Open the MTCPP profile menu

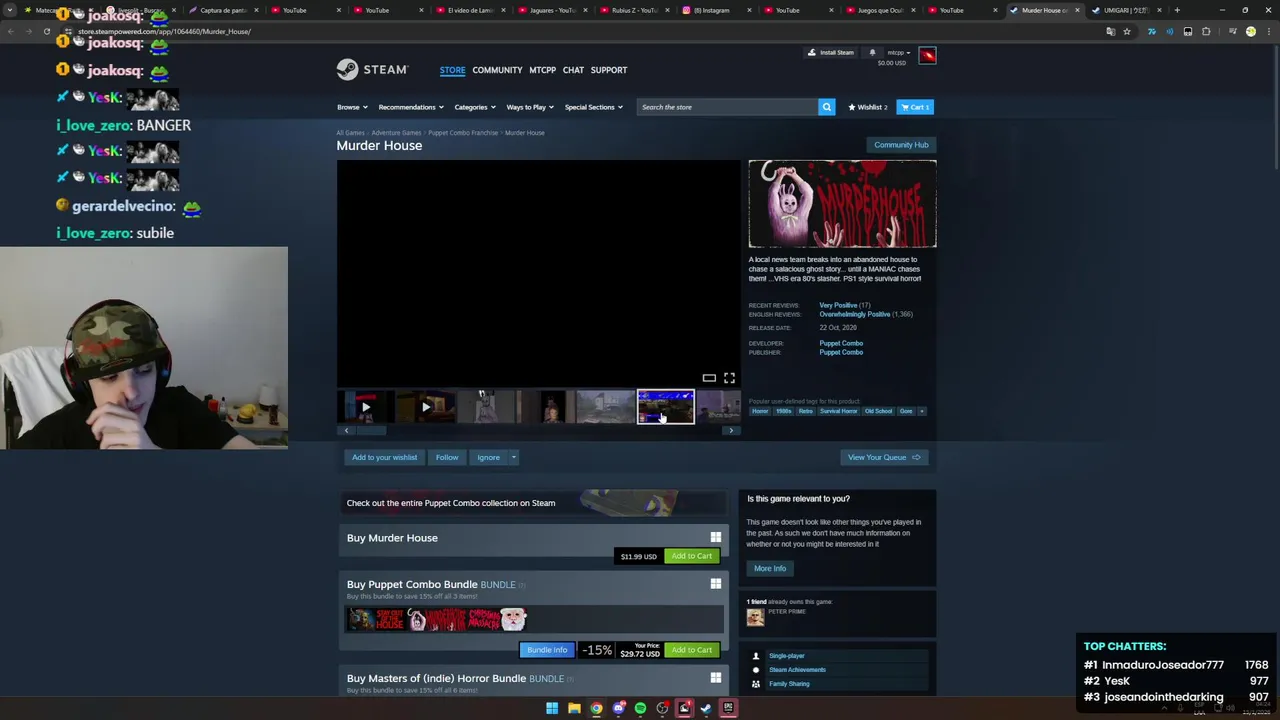542,70
